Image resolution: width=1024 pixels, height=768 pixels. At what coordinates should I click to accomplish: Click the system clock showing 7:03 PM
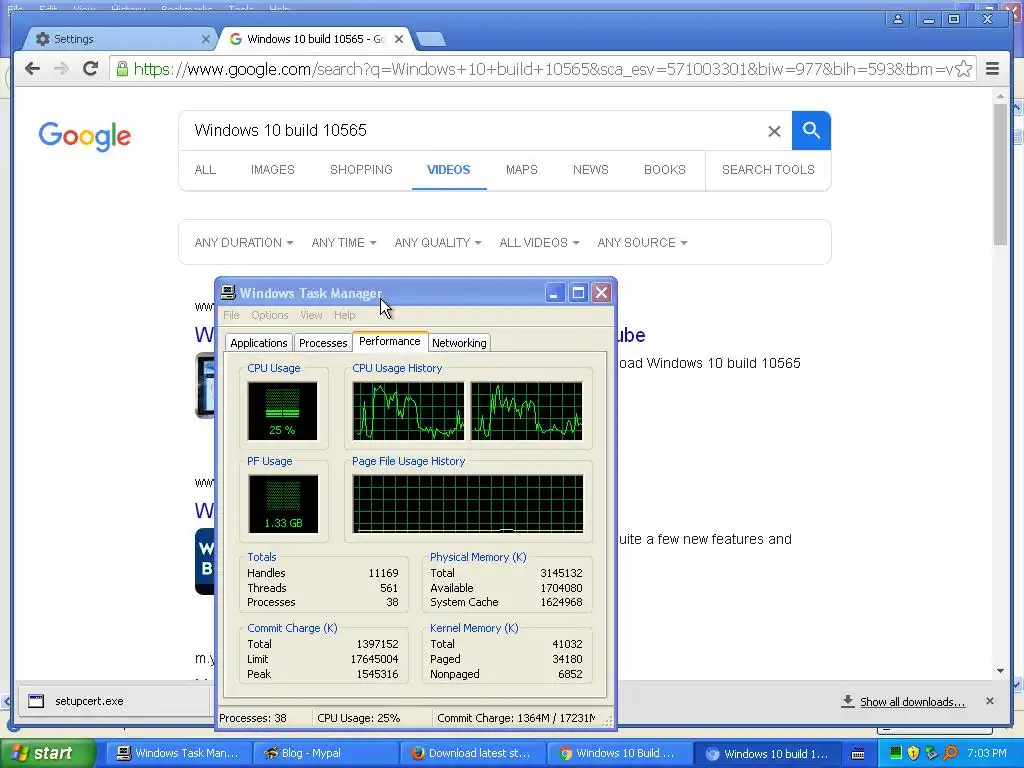(986, 754)
